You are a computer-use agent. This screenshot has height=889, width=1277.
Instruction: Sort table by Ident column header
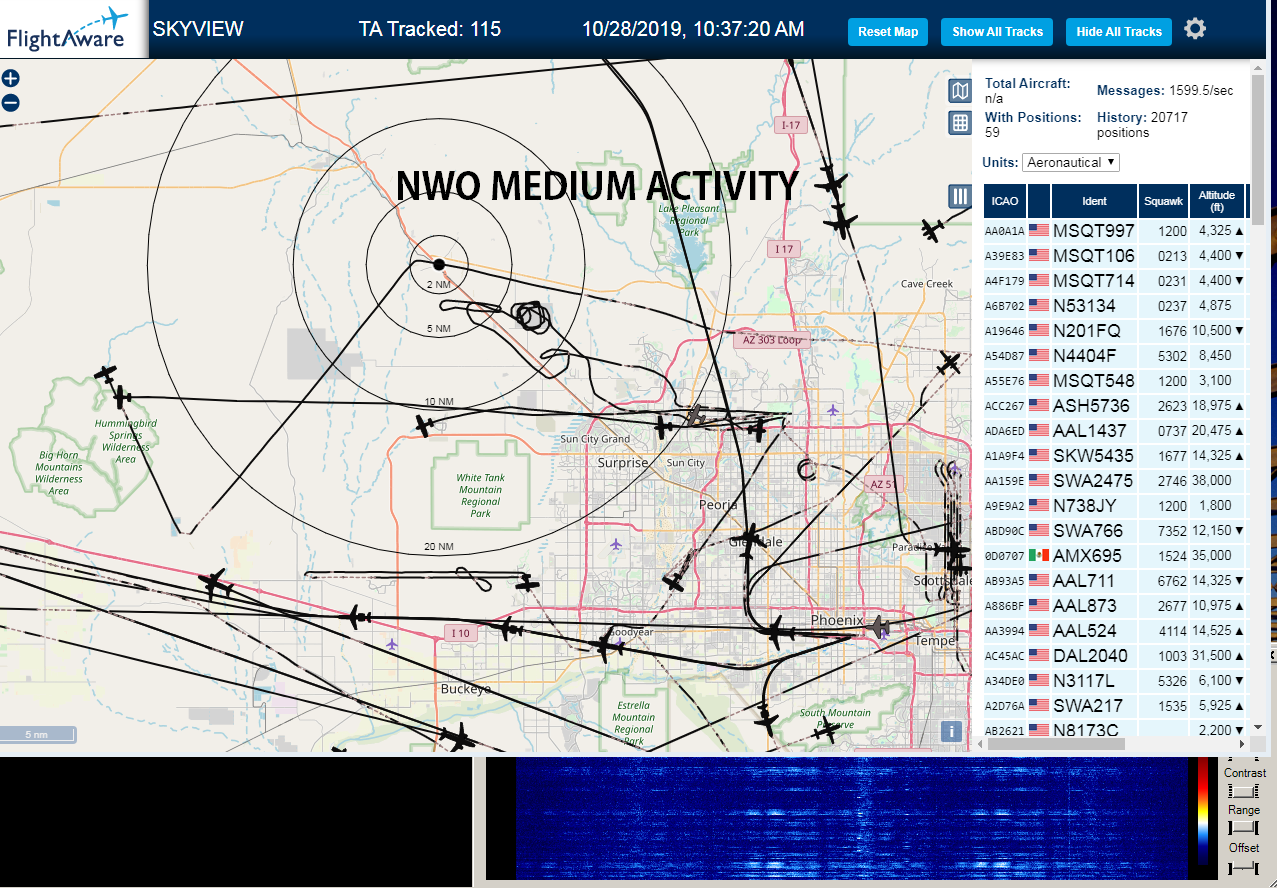(x=1094, y=201)
